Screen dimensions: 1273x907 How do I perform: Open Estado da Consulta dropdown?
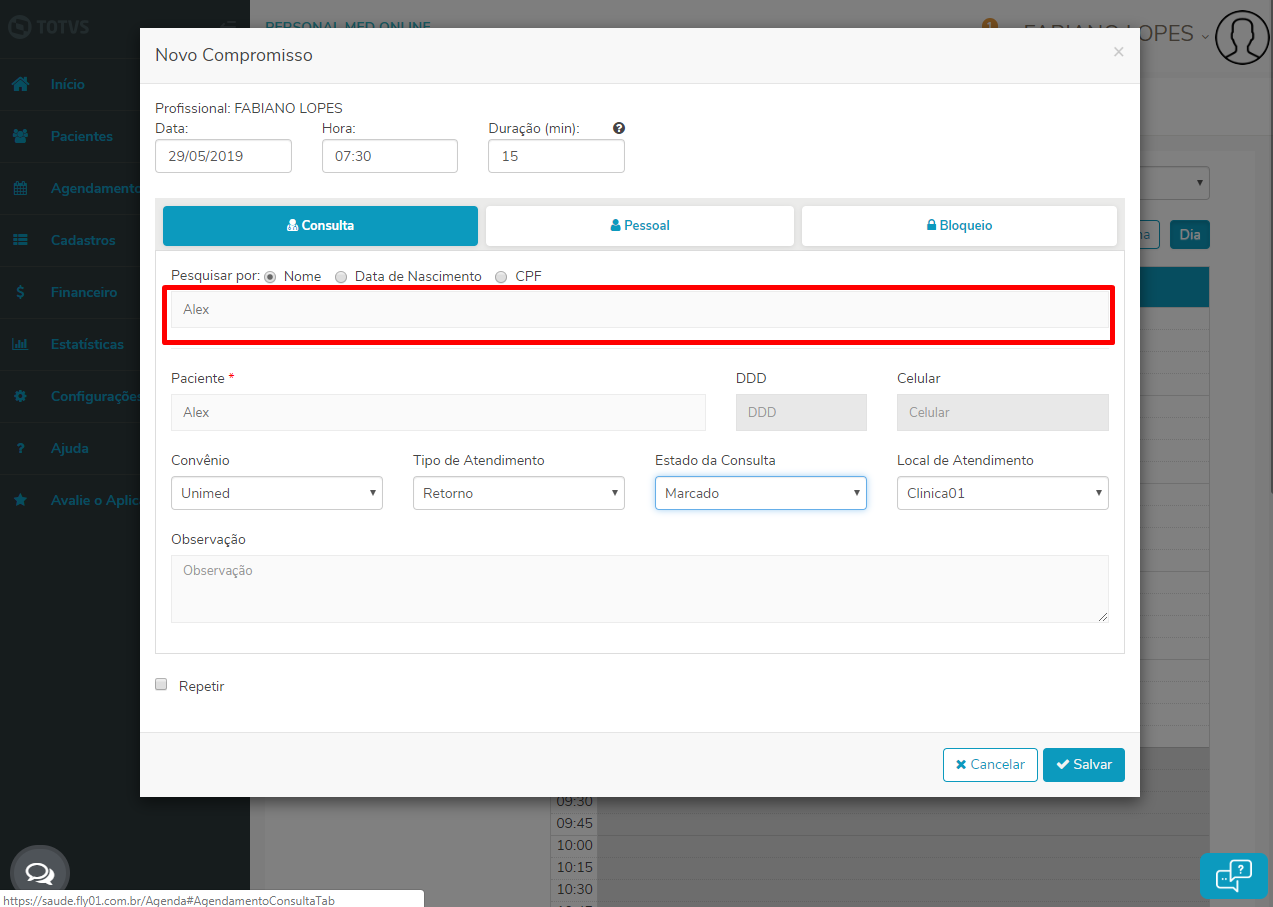coord(761,493)
